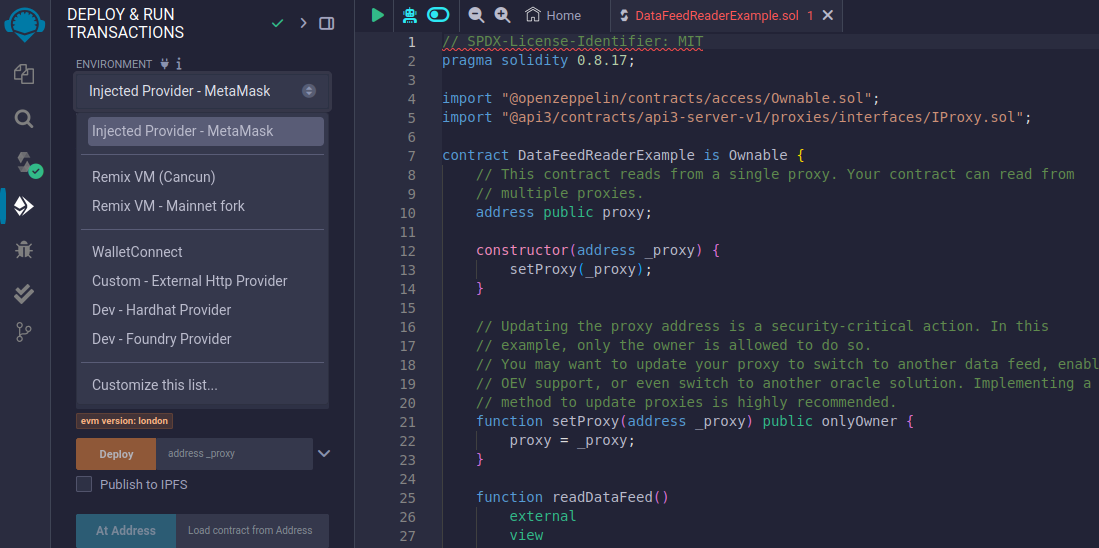
Task: Open the Git source control icon
Action: (24, 333)
